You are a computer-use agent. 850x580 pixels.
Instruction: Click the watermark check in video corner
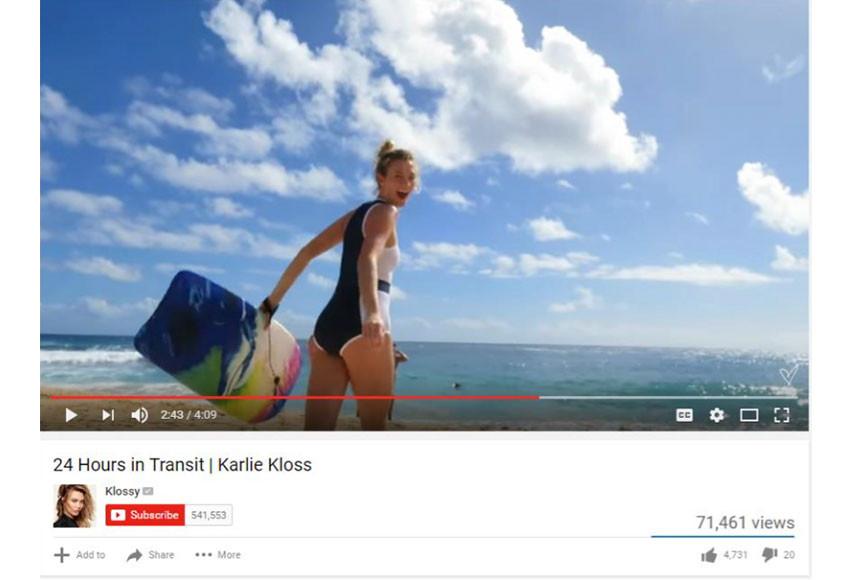pyautogui.click(x=789, y=374)
